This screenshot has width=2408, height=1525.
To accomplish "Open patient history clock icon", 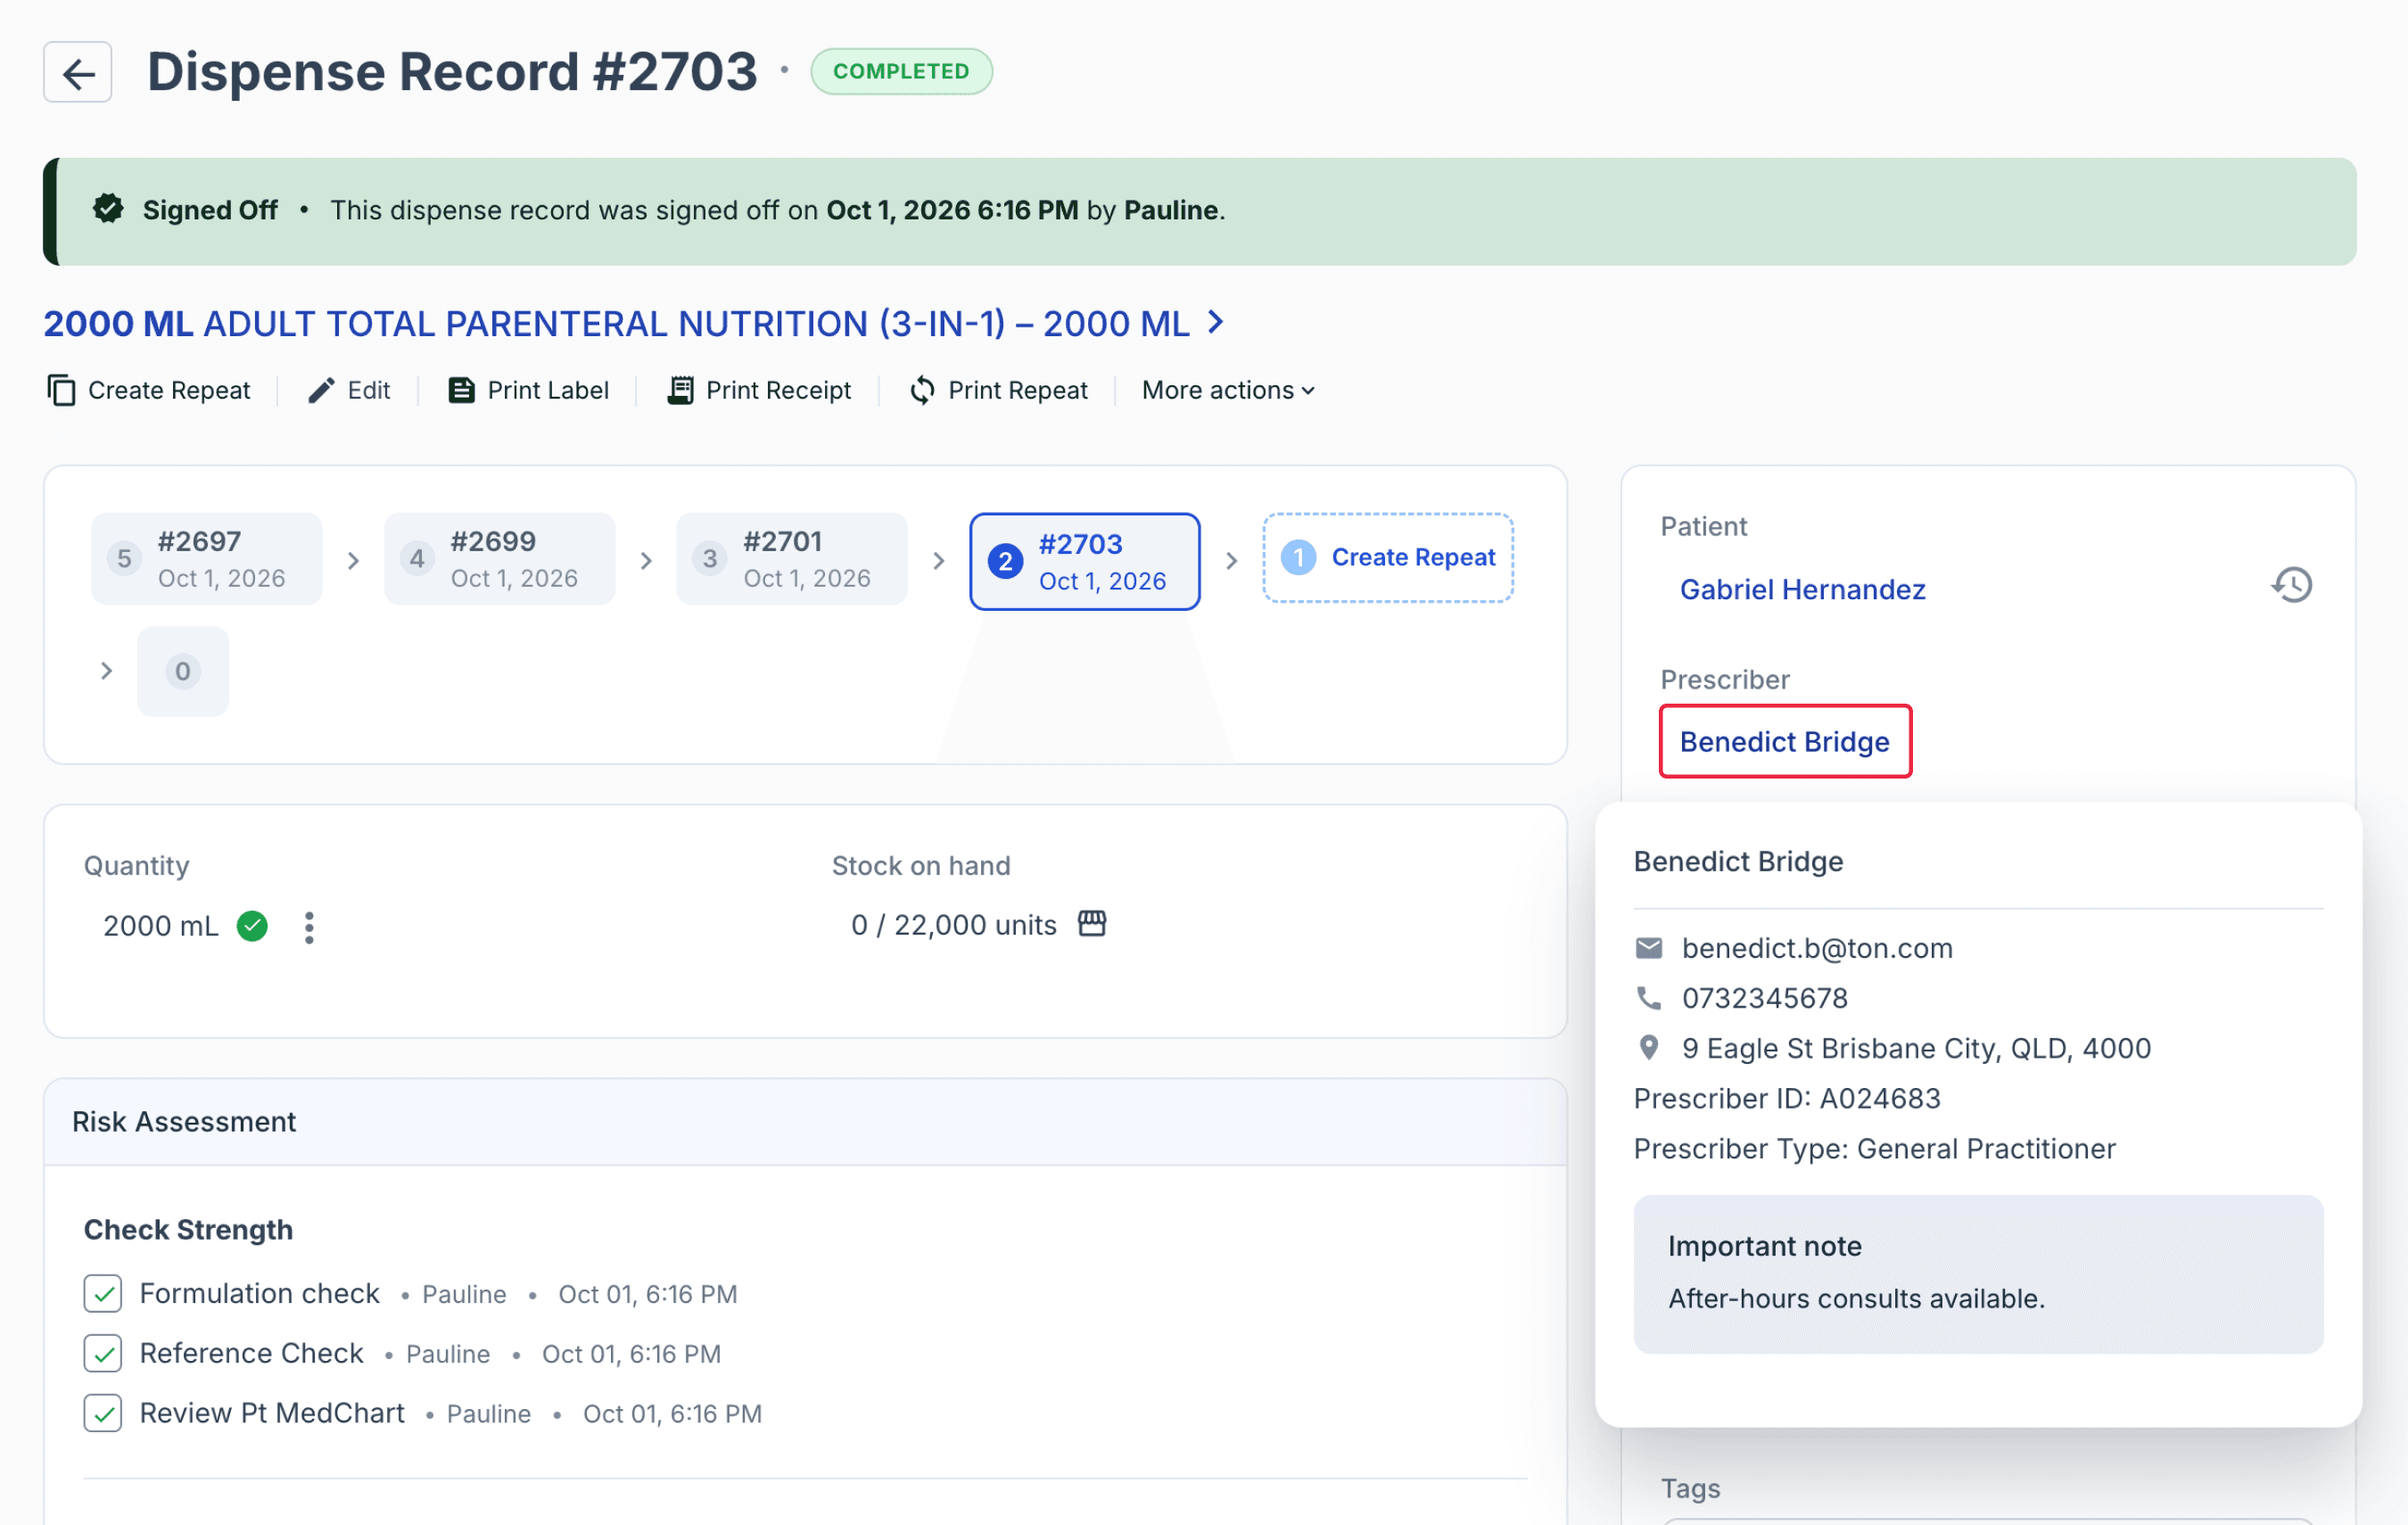I will pos(2292,585).
